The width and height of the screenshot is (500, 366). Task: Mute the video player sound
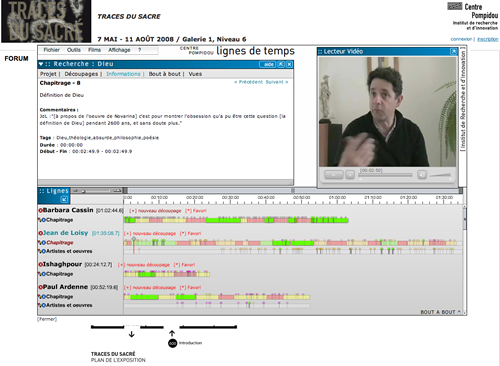pyautogui.click(x=422, y=175)
